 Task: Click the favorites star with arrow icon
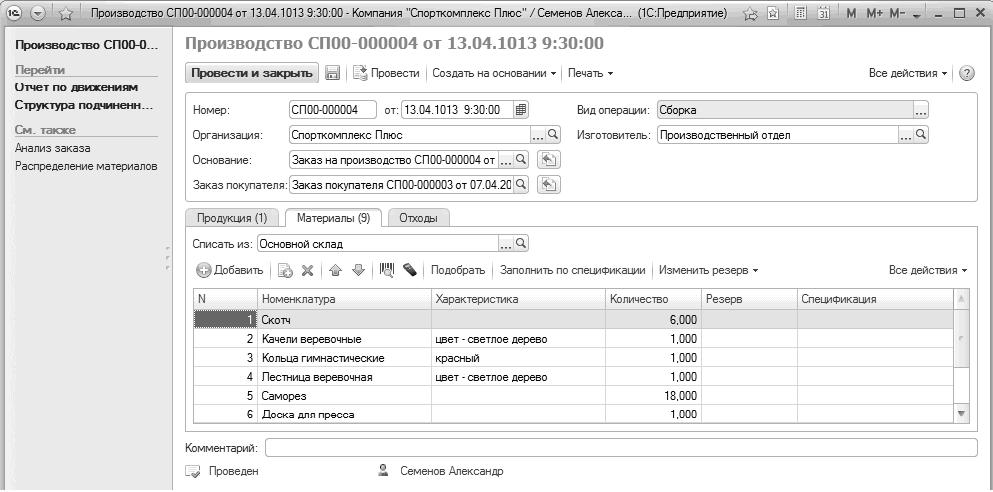[x=752, y=13]
